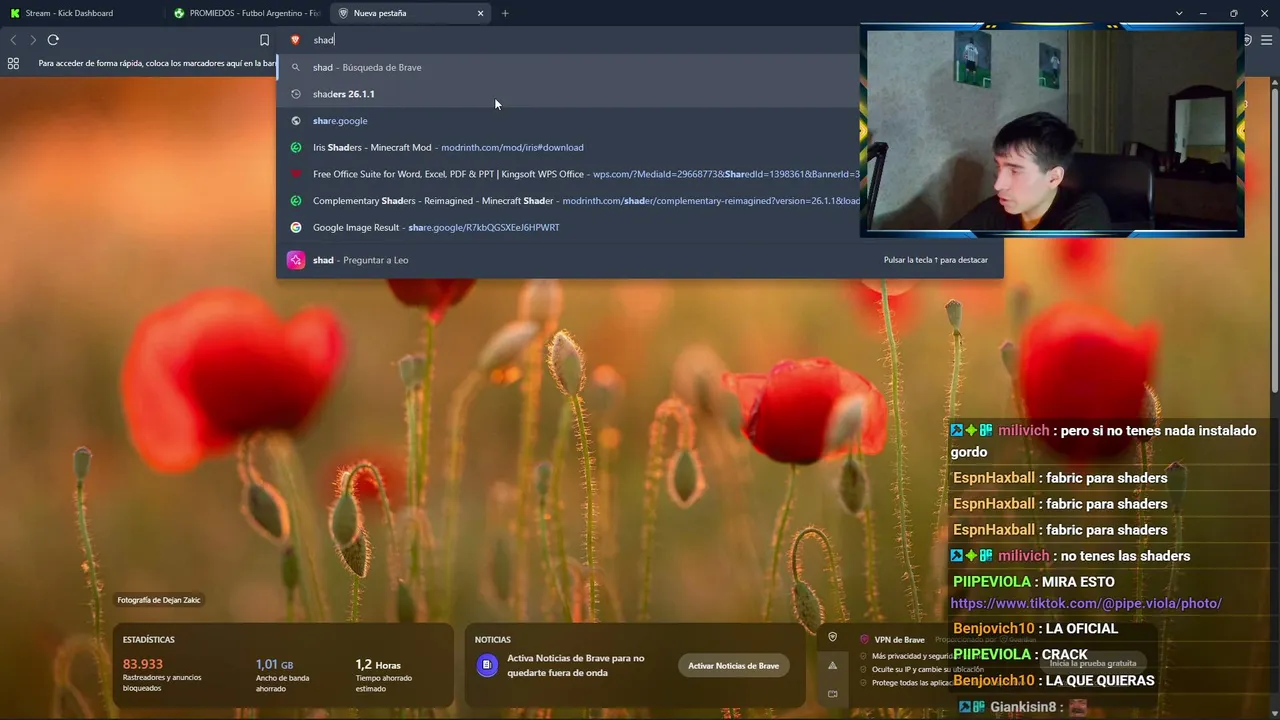Screen dimensions: 1280x720
Task: Click the search magnifier icon beside 'shad'
Action: (295, 67)
